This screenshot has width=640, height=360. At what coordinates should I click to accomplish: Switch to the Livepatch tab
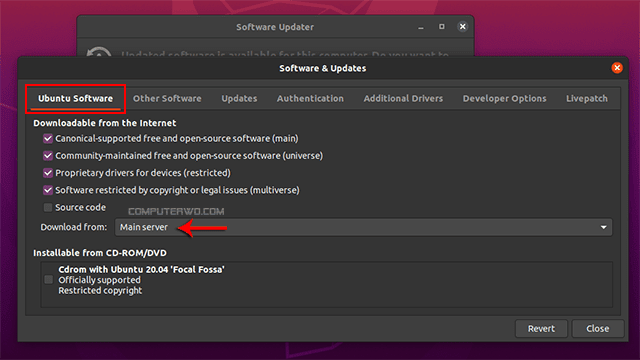pos(587,98)
